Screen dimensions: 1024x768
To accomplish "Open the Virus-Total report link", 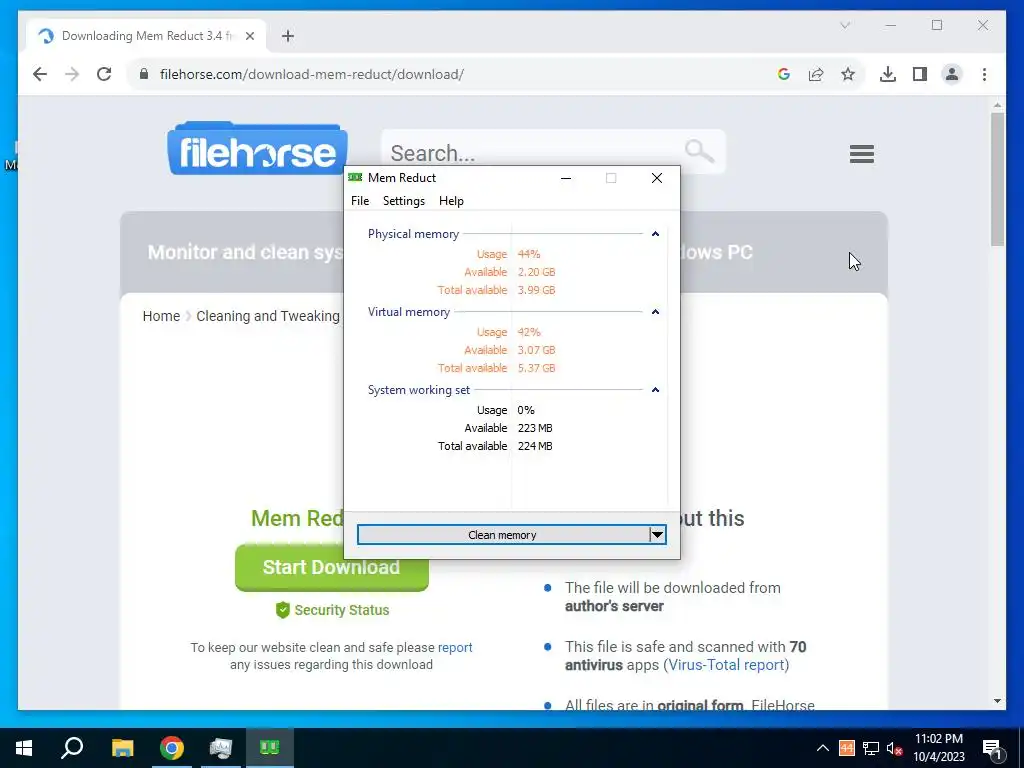I will (x=726, y=665).
